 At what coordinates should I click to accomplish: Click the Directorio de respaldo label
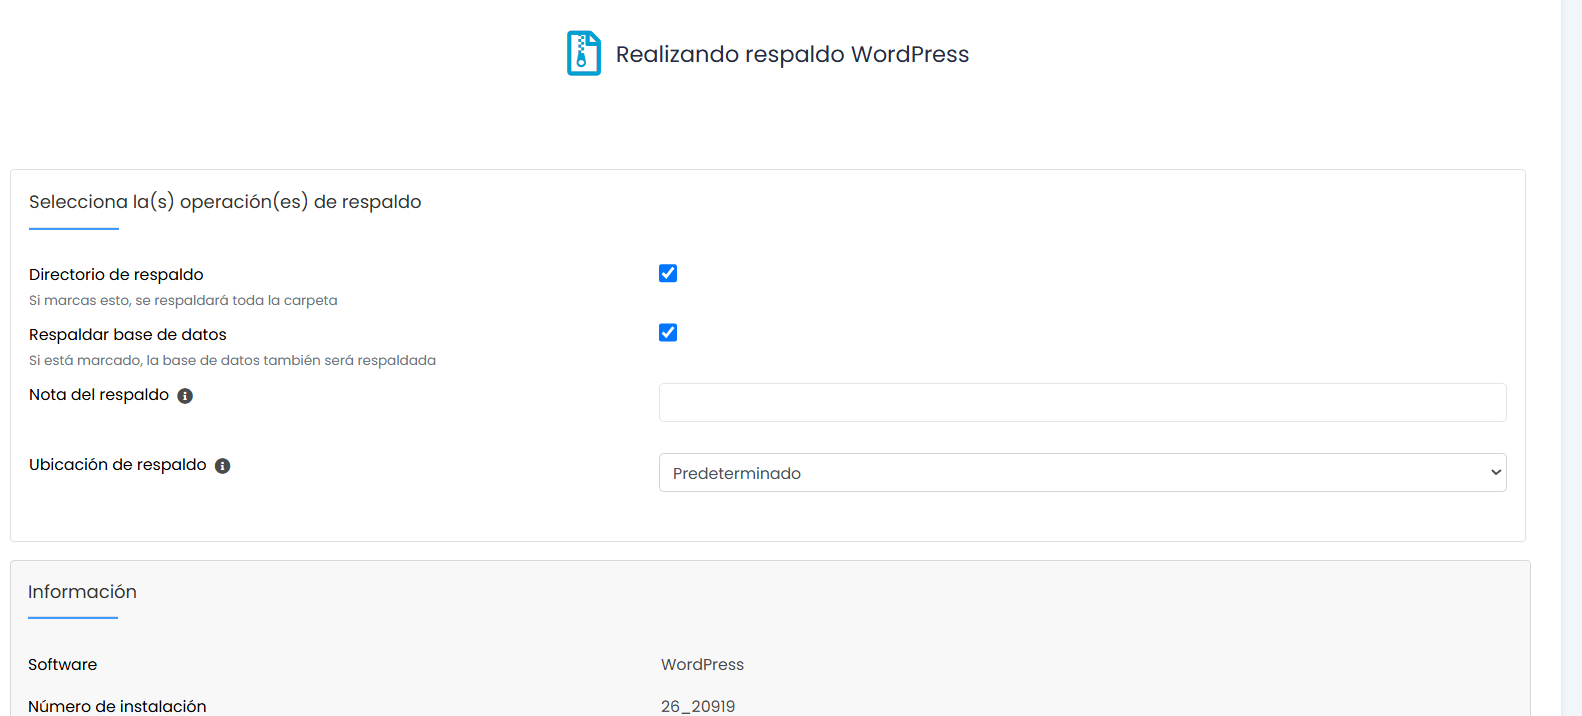pos(116,275)
